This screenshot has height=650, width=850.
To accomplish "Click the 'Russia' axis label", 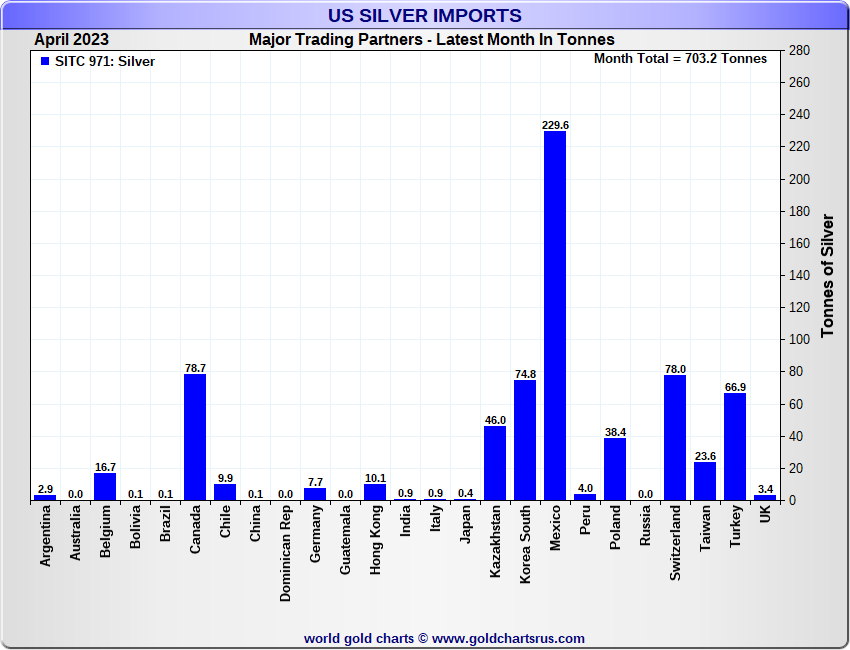I will pyautogui.click(x=645, y=525).
